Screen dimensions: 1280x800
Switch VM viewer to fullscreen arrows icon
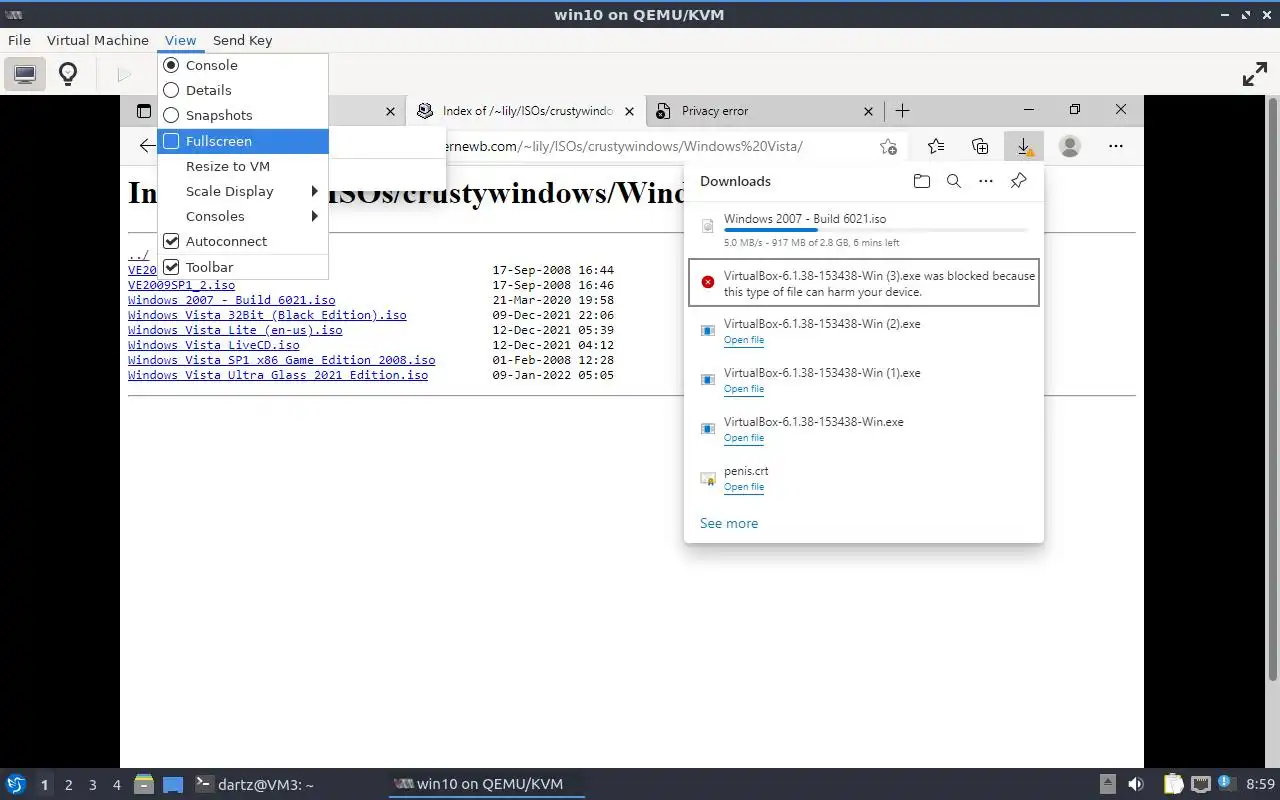point(1255,74)
